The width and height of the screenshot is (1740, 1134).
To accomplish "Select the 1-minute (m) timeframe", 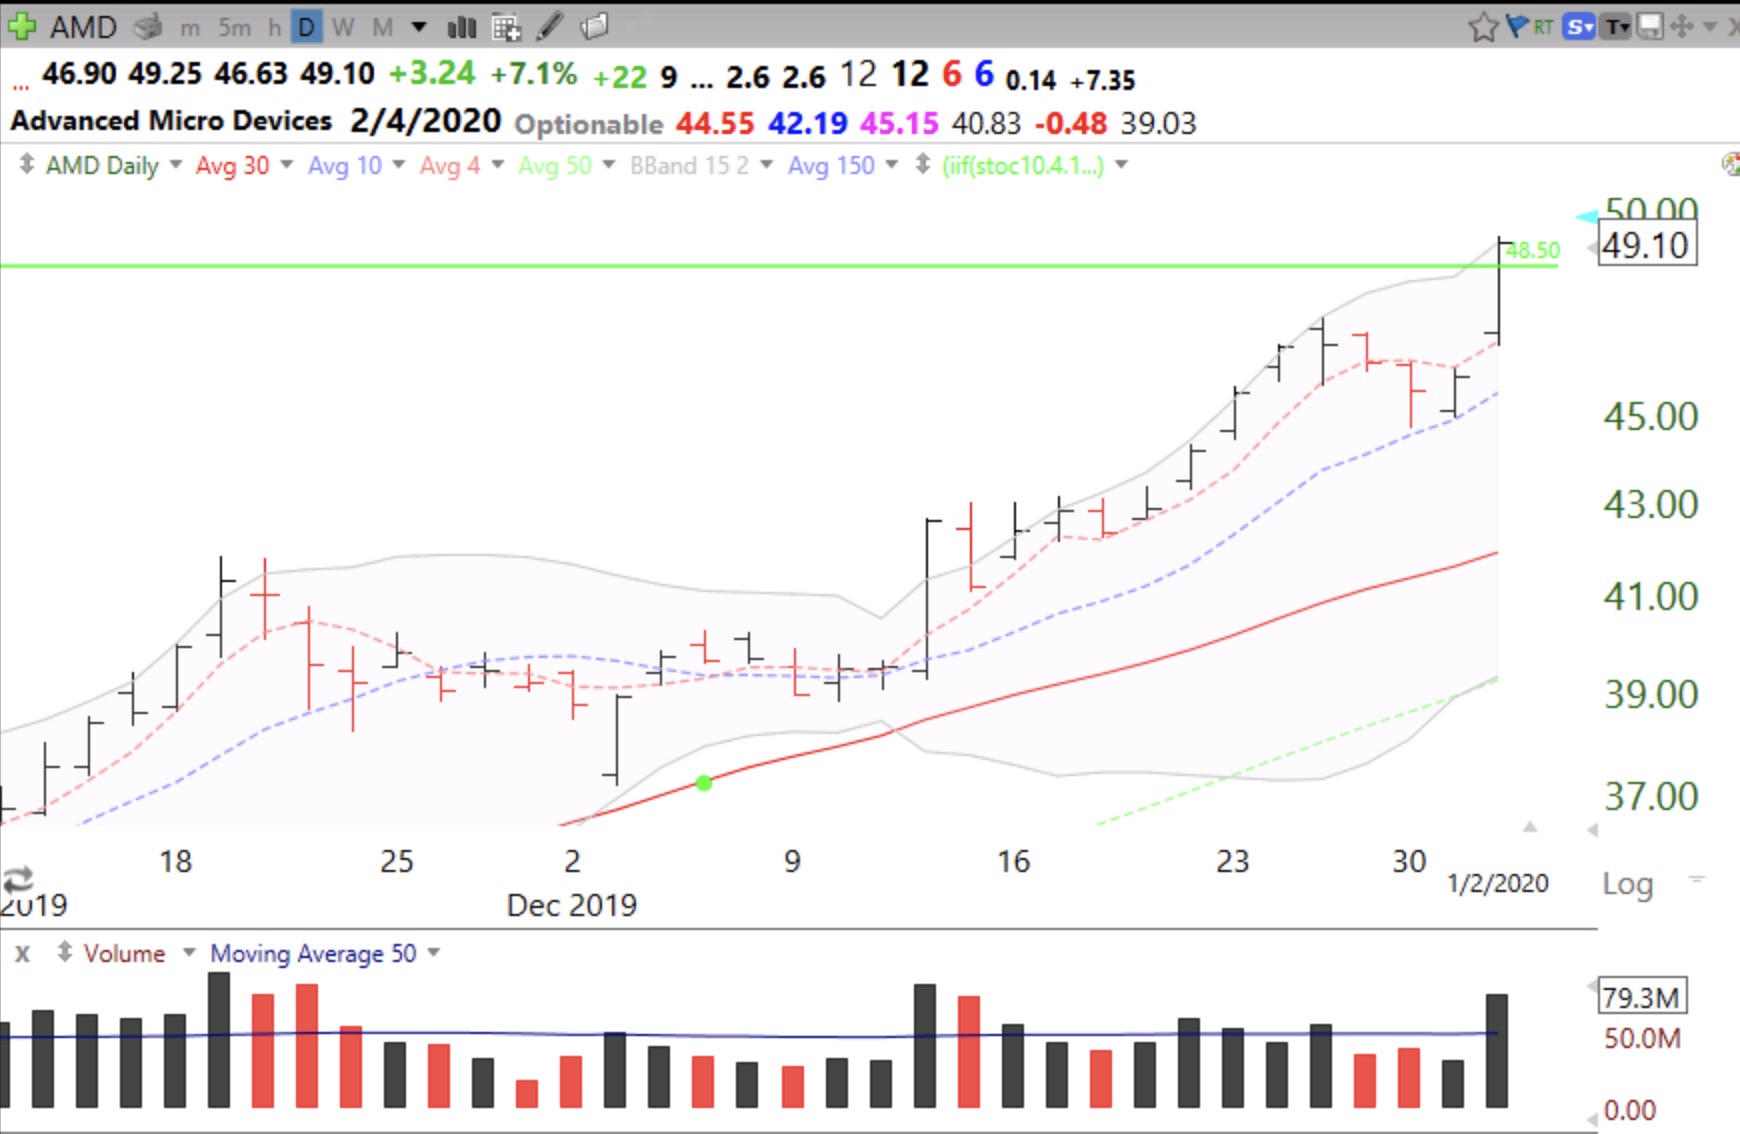I will 189,28.
